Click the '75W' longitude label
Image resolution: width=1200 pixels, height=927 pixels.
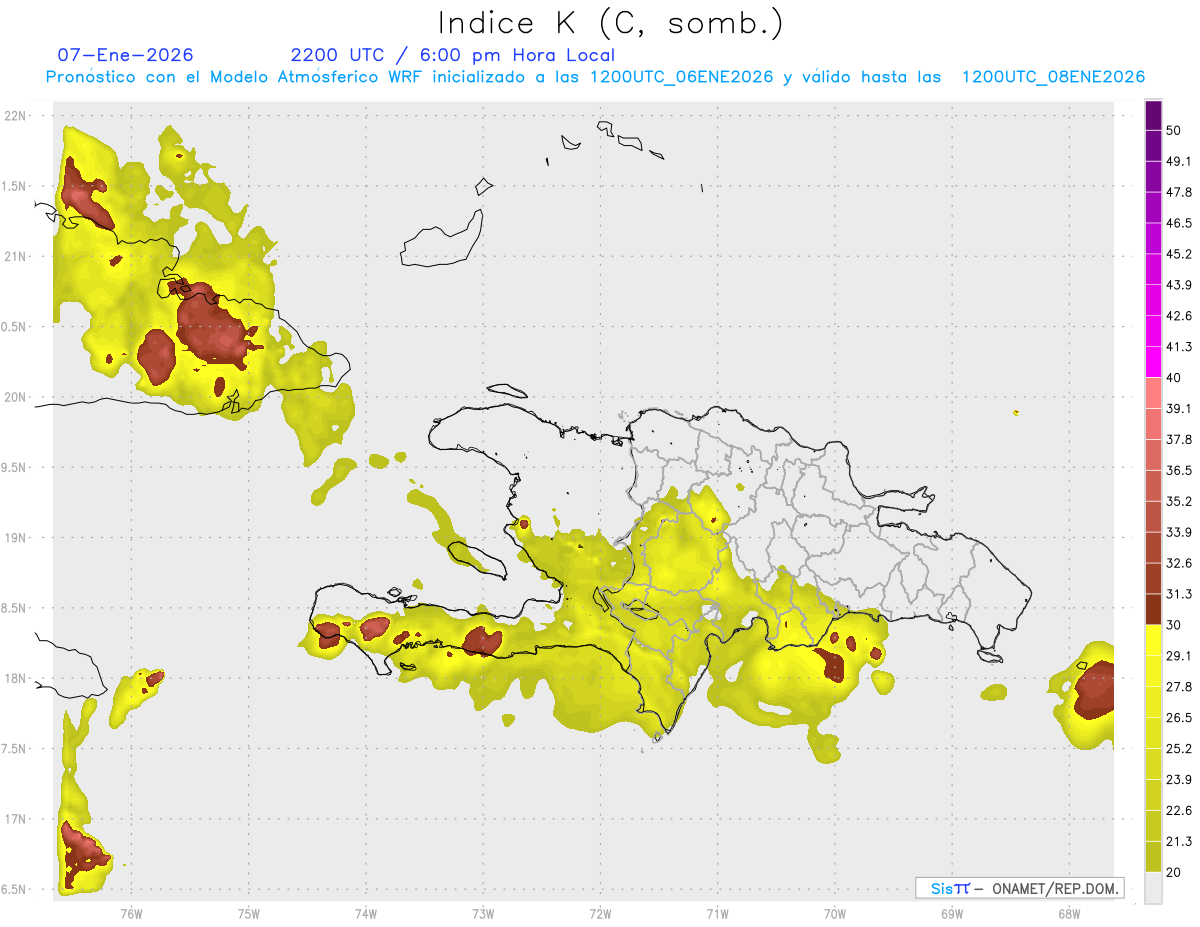pyautogui.click(x=249, y=913)
